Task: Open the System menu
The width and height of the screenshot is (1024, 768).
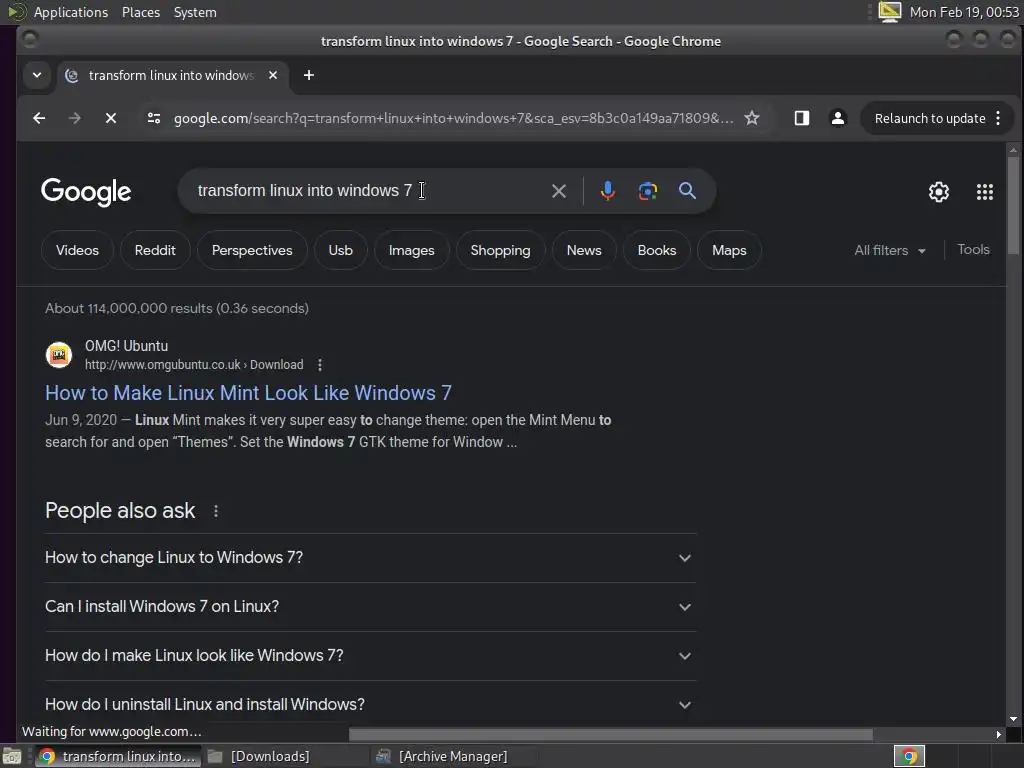Action: (195, 12)
